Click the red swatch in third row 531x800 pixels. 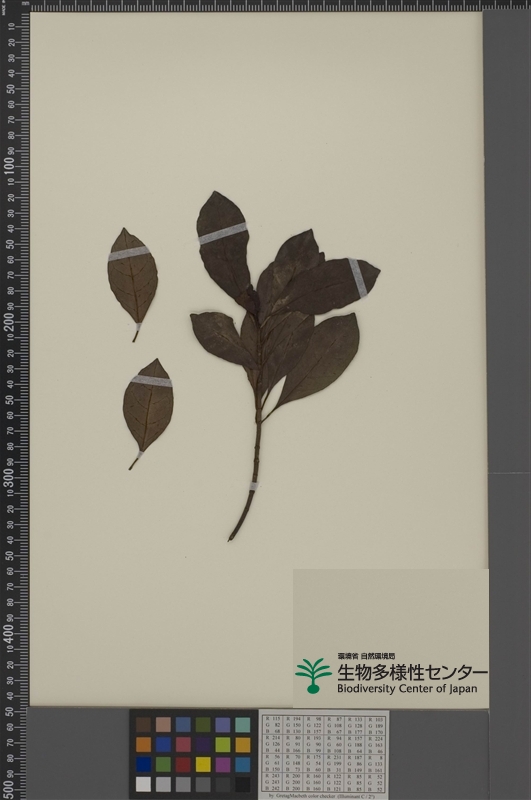point(183,764)
